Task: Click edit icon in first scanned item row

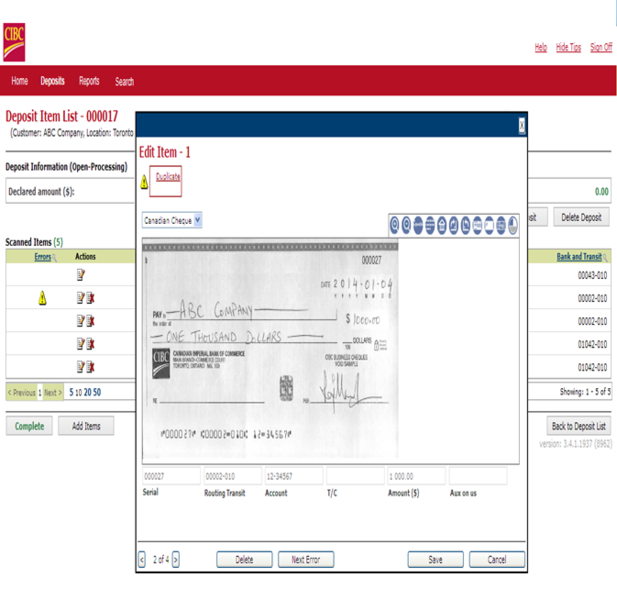Action: tap(81, 275)
